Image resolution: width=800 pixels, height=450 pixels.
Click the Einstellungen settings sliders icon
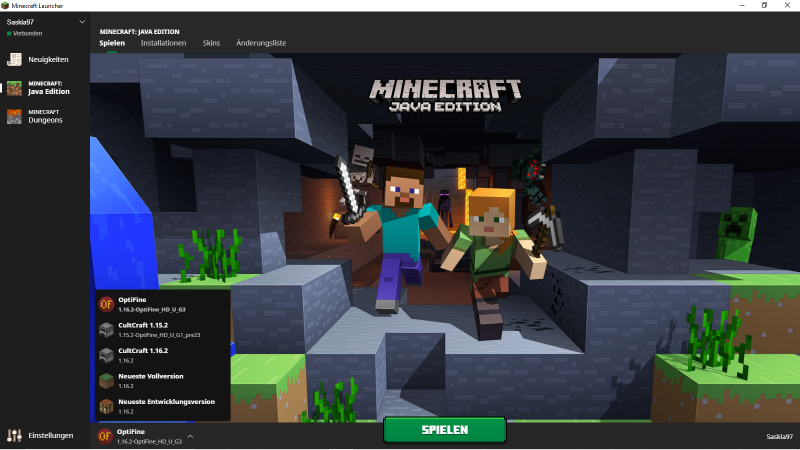pyautogui.click(x=14, y=435)
